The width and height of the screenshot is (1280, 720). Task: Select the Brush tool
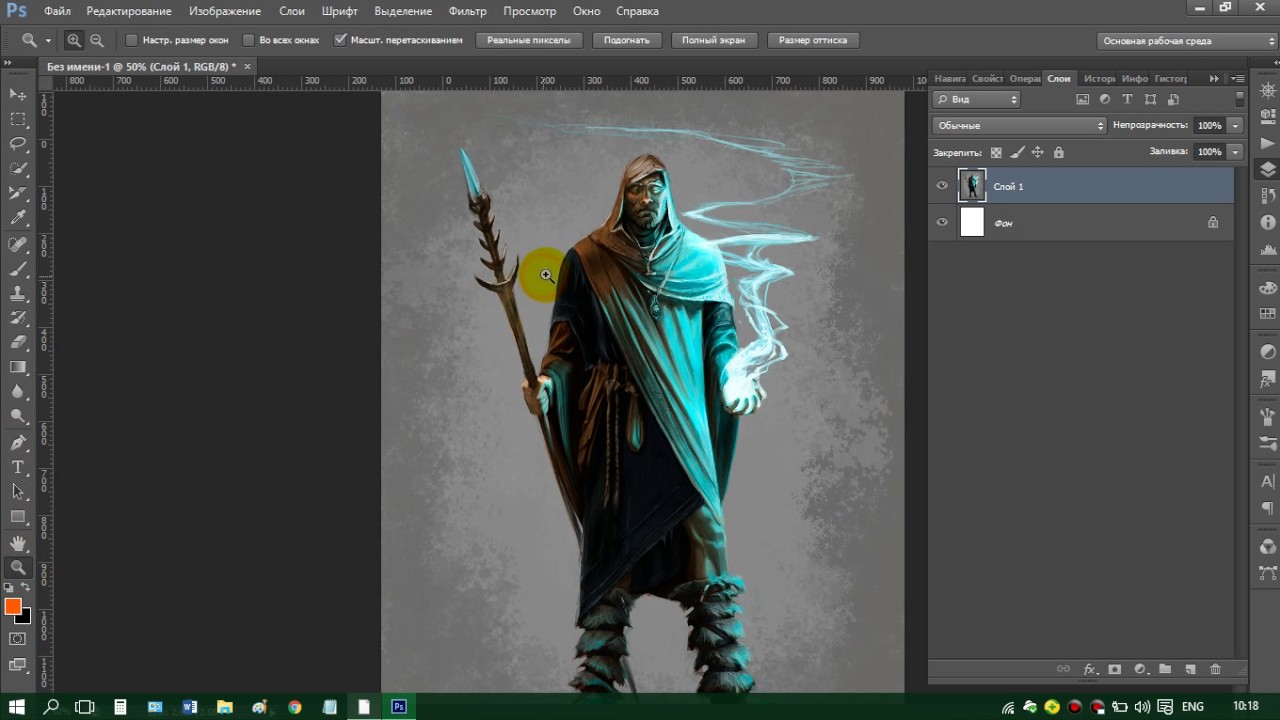[x=18, y=269]
